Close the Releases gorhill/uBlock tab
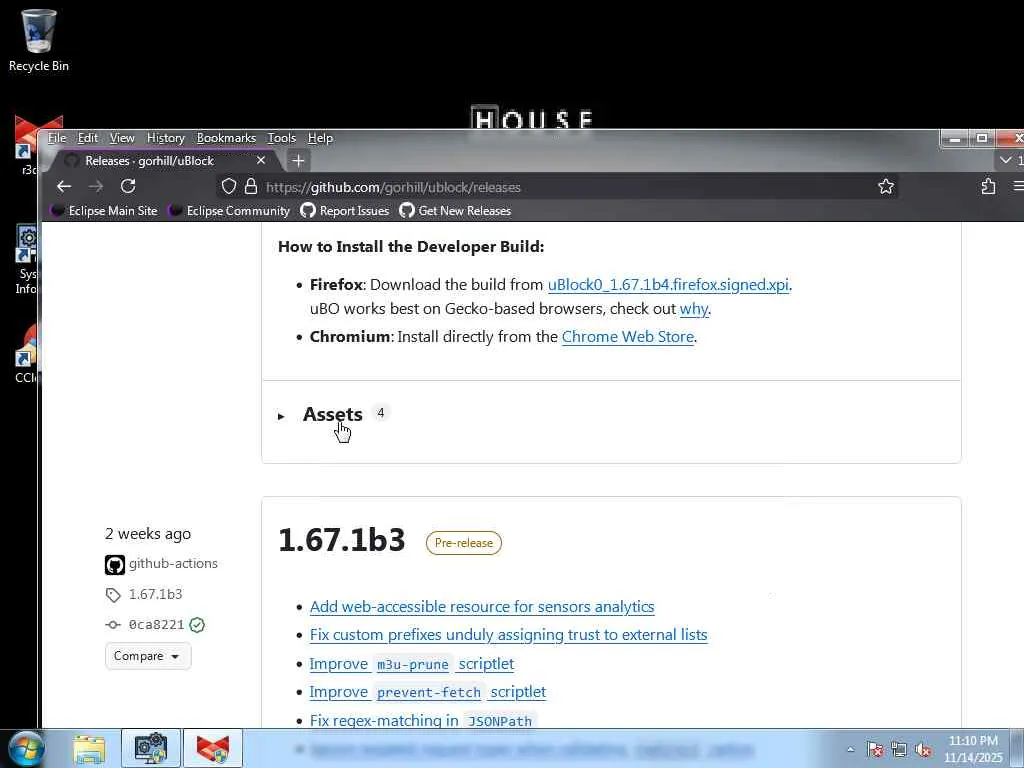Screen dimensions: 1024x768 (x=261, y=160)
